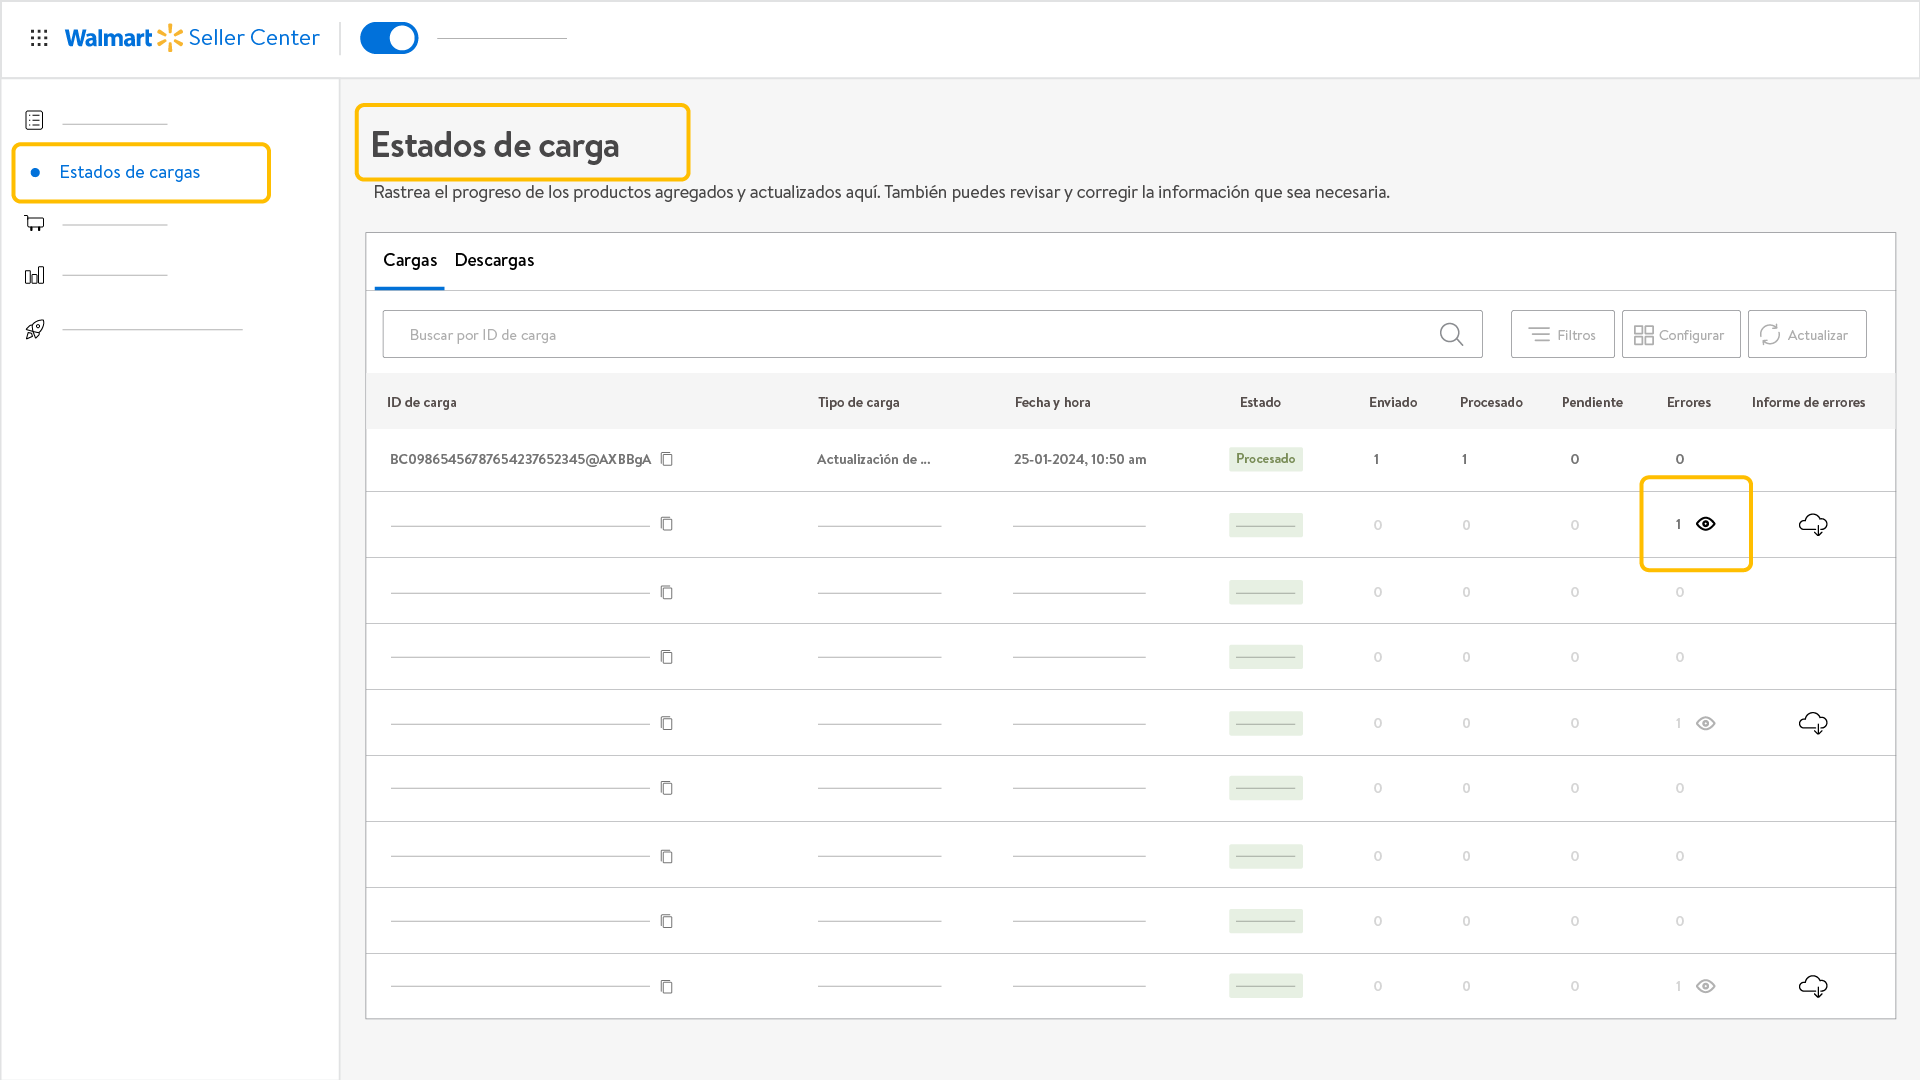Click the Walmart Seller Center logo
Viewport: 1920px width, 1080px height.
pos(192,38)
